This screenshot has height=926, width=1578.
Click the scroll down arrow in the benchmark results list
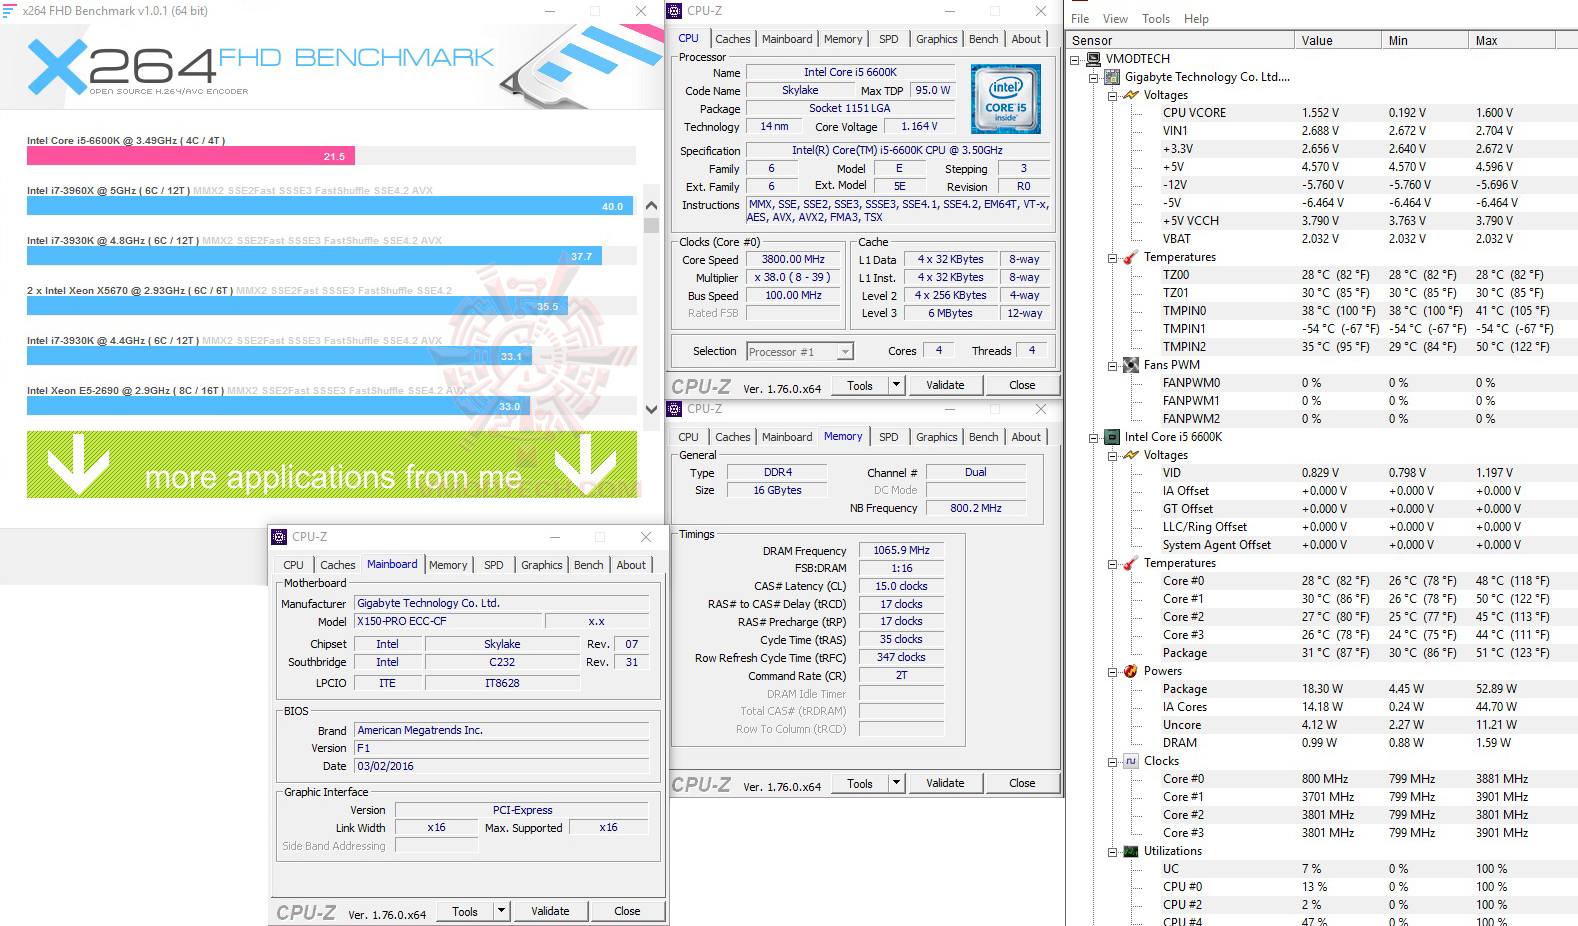[652, 407]
